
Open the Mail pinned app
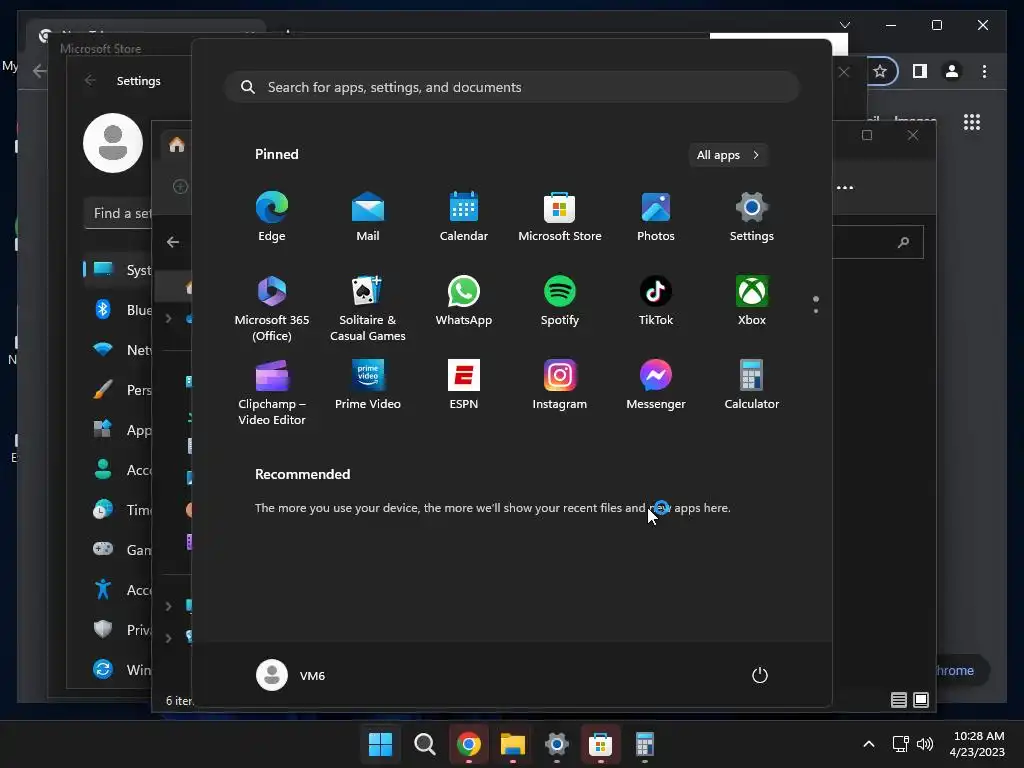(x=368, y=216)
